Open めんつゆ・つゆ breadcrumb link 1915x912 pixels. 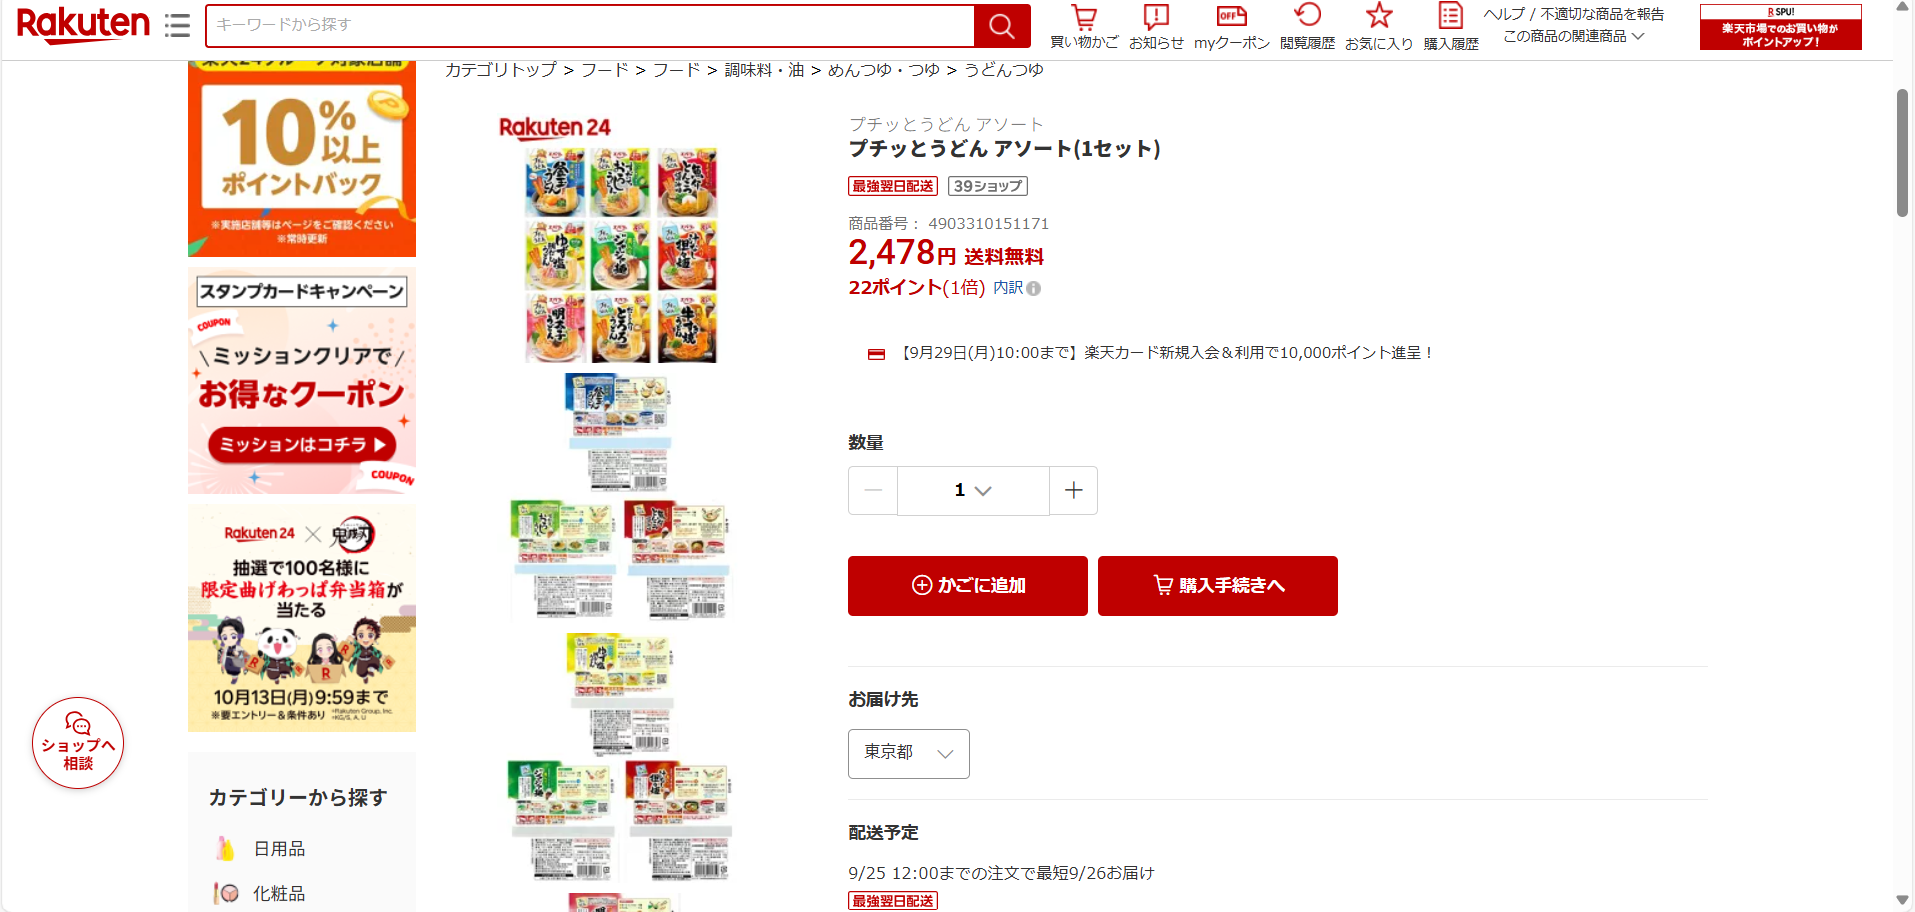(x=884, y=70)
